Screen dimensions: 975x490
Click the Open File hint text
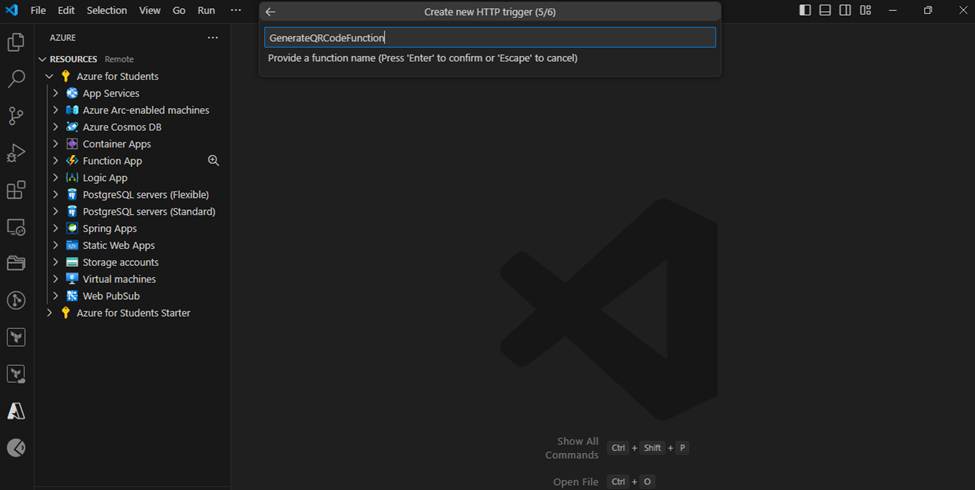[x=576, y=482]
